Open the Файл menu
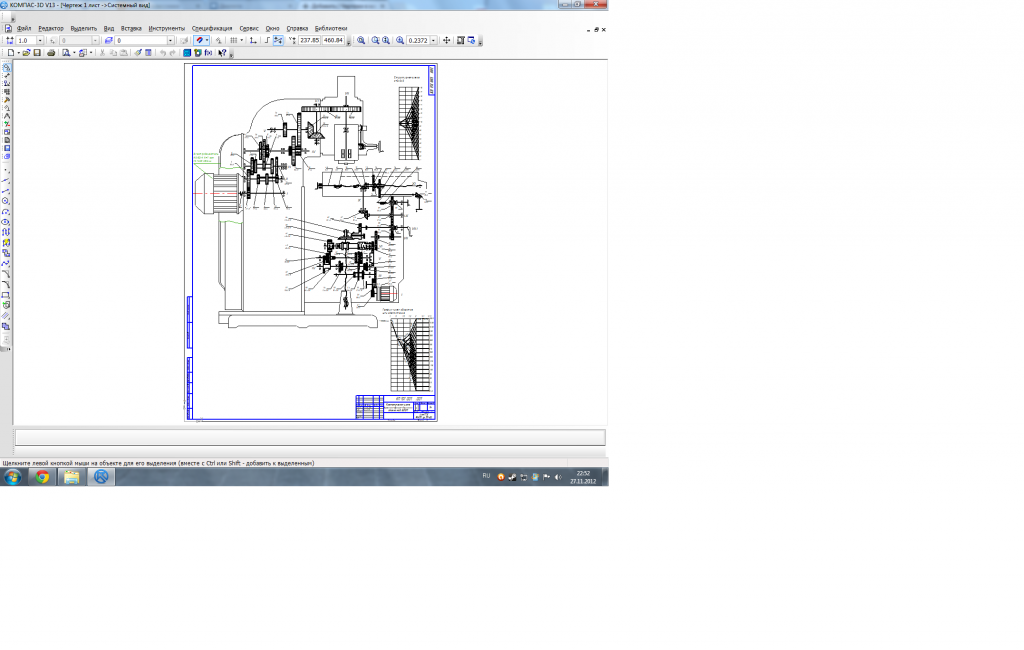 (24, 28)
